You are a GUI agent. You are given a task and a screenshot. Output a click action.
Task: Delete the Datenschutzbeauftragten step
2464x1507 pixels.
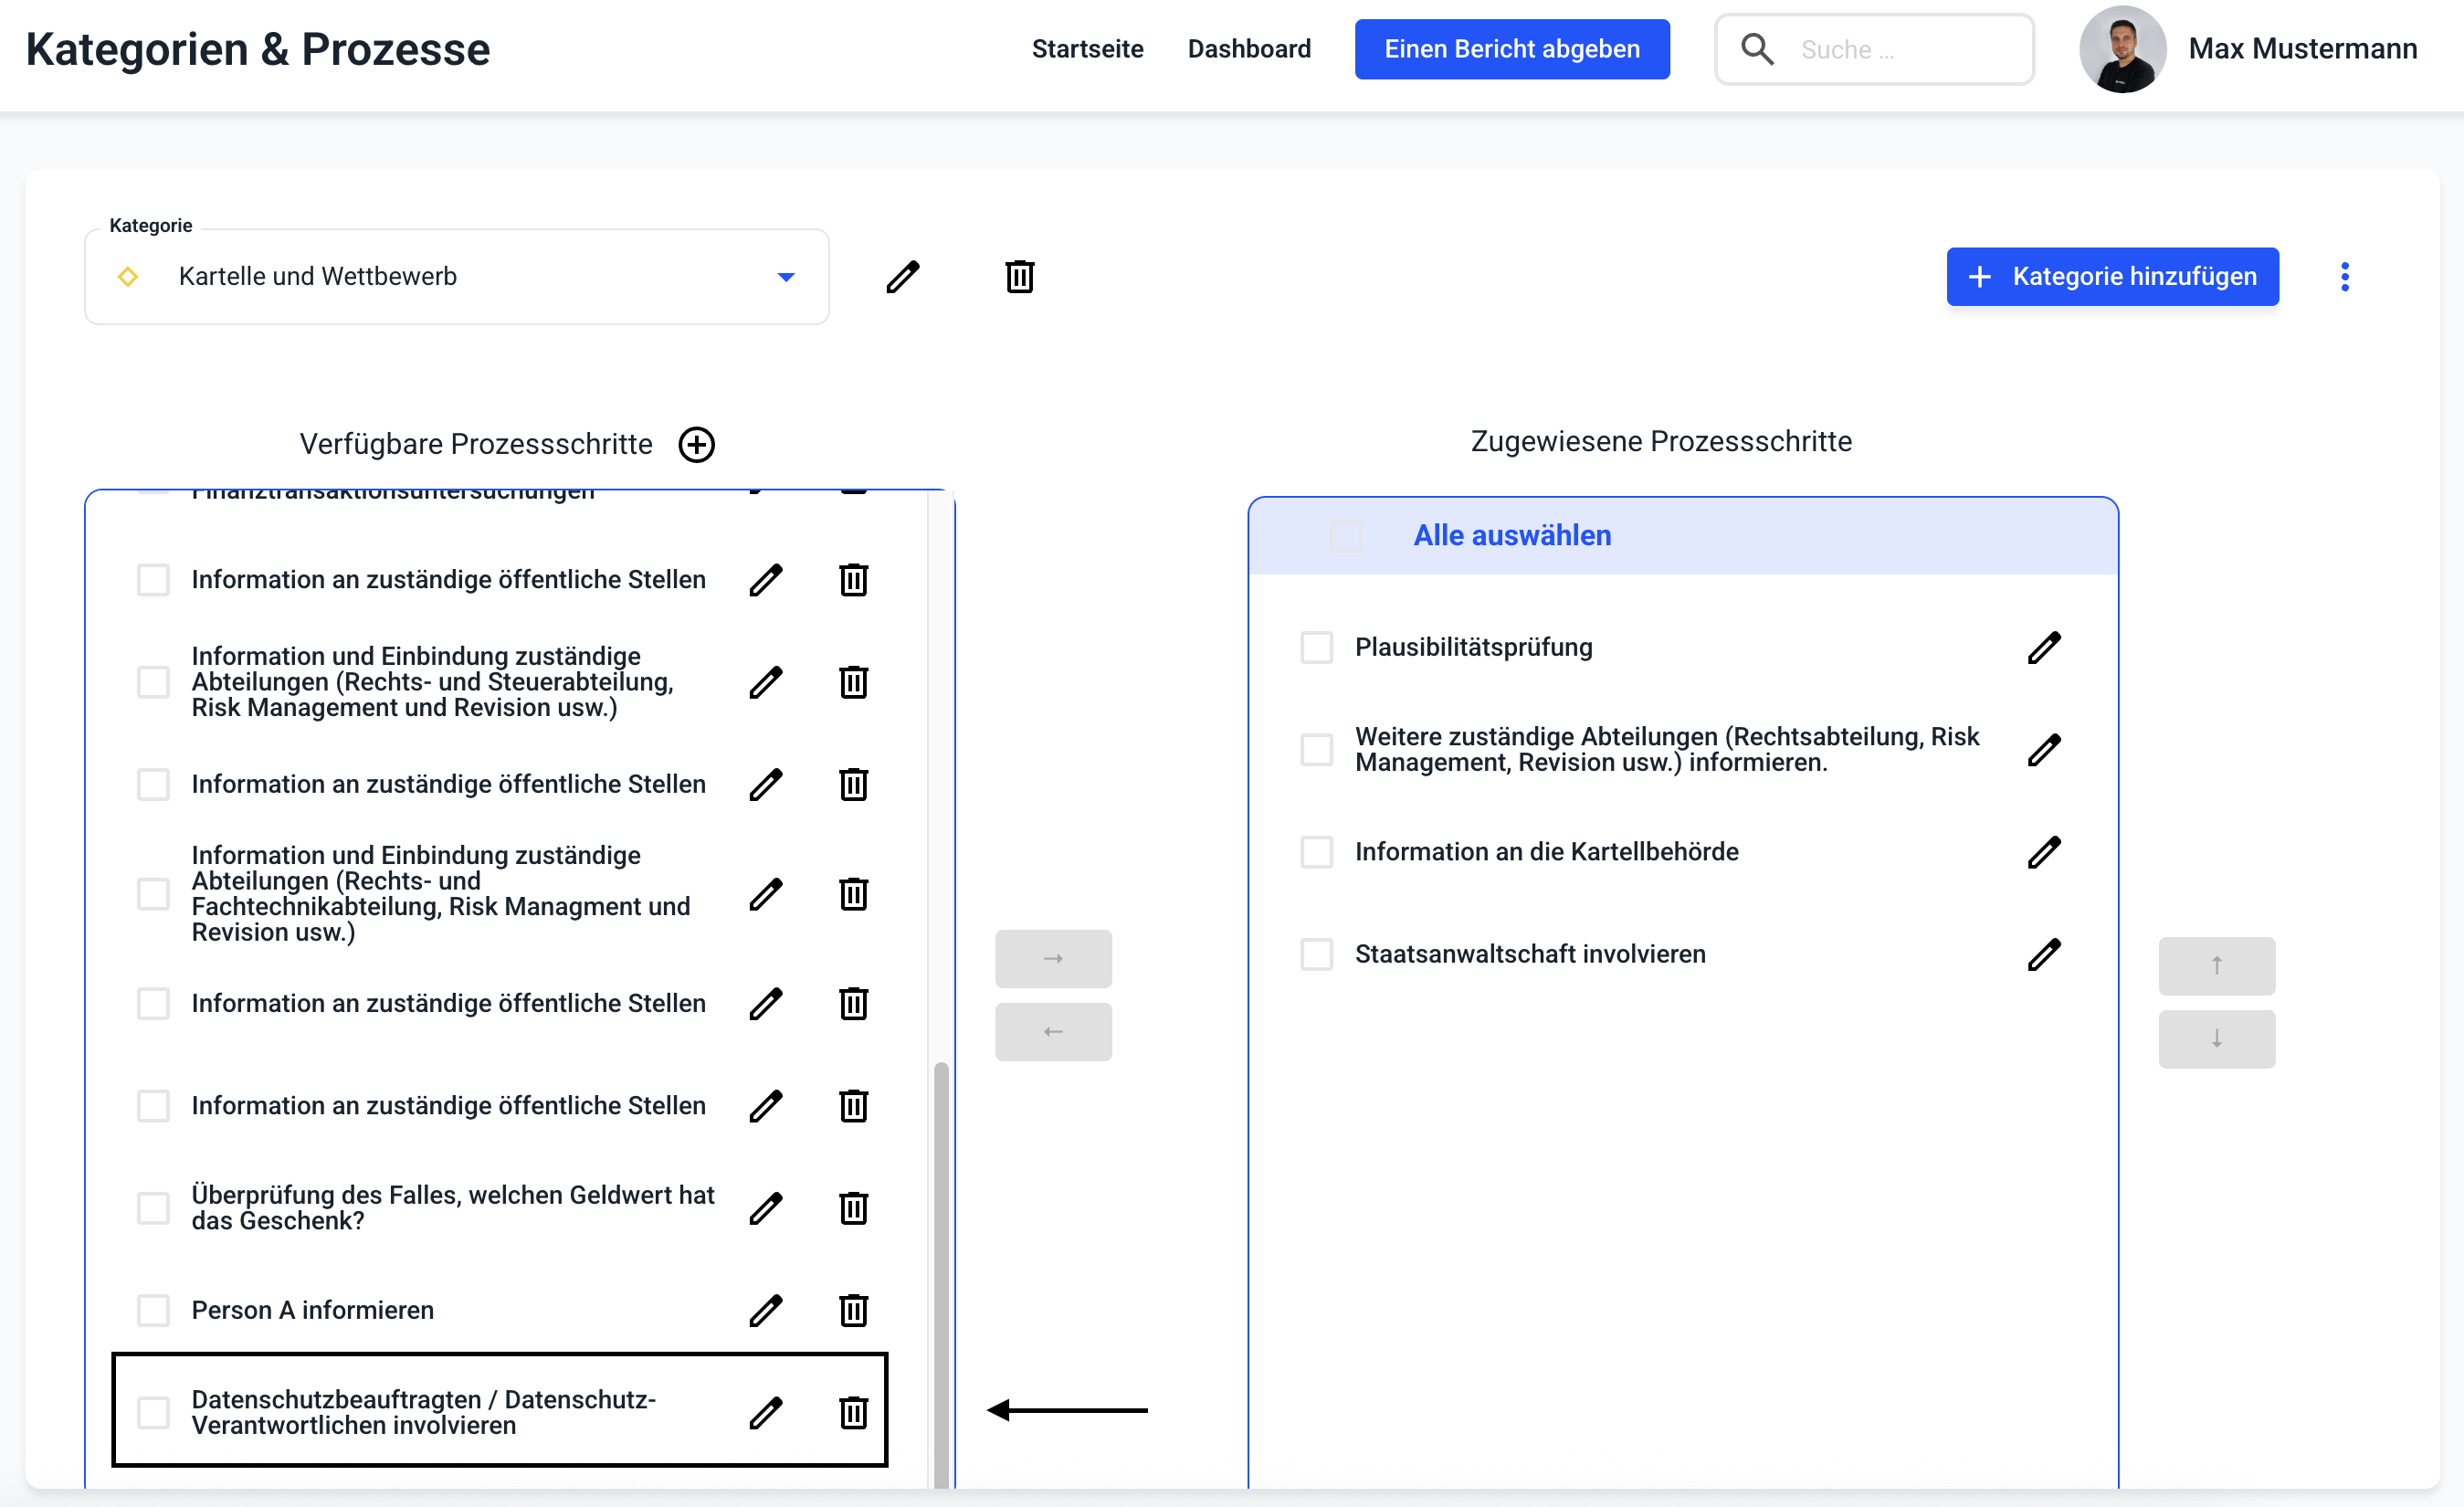click(853, 1413)
